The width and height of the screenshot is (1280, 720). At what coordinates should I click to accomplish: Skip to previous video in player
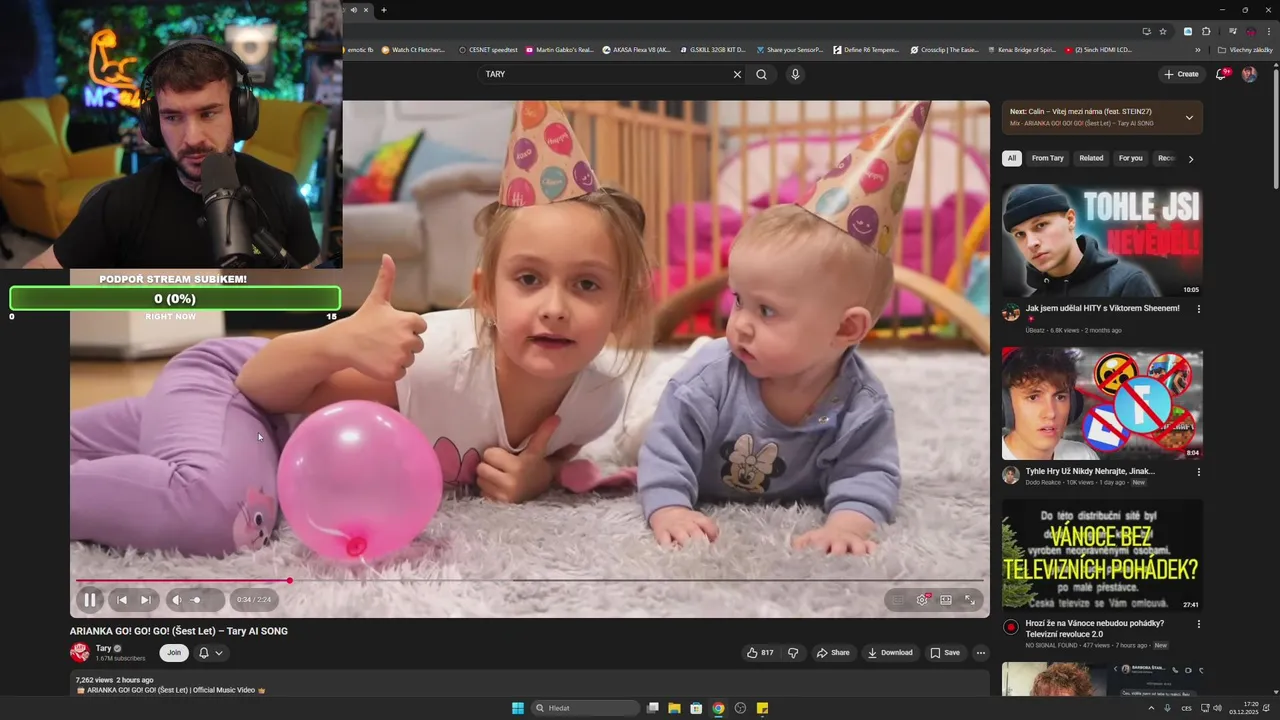coord(122,600)
